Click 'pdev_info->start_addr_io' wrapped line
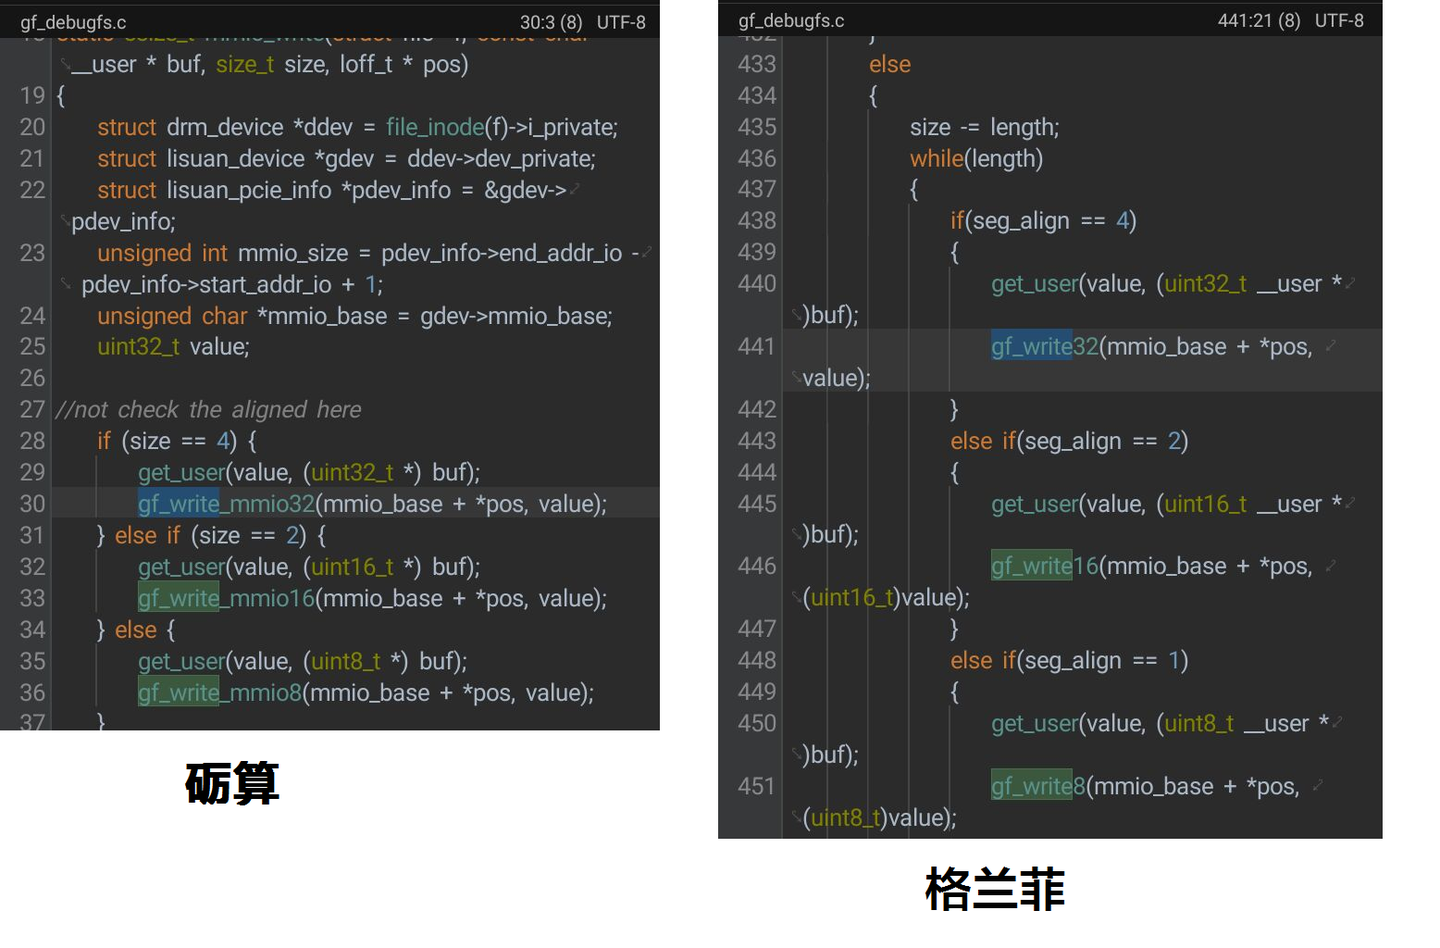Viewport: 1440px width, 948px height. [x=206, y=285]
